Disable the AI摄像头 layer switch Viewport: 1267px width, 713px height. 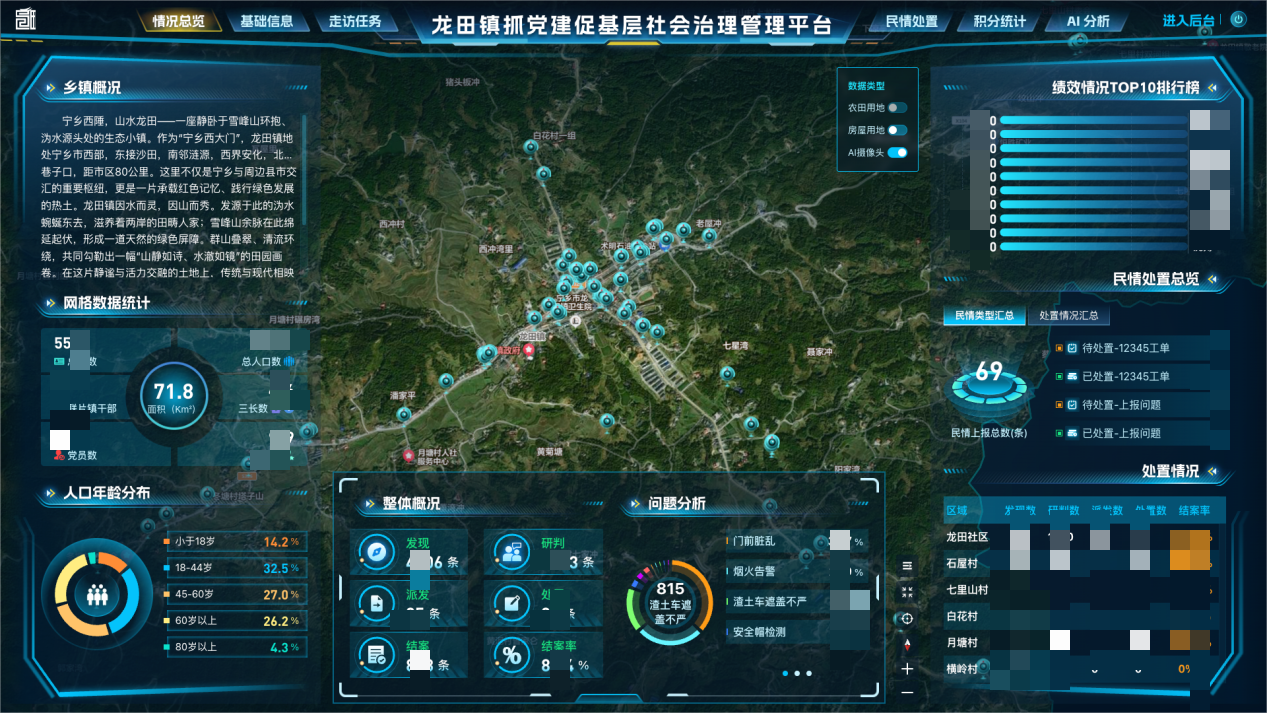point(897,152)
